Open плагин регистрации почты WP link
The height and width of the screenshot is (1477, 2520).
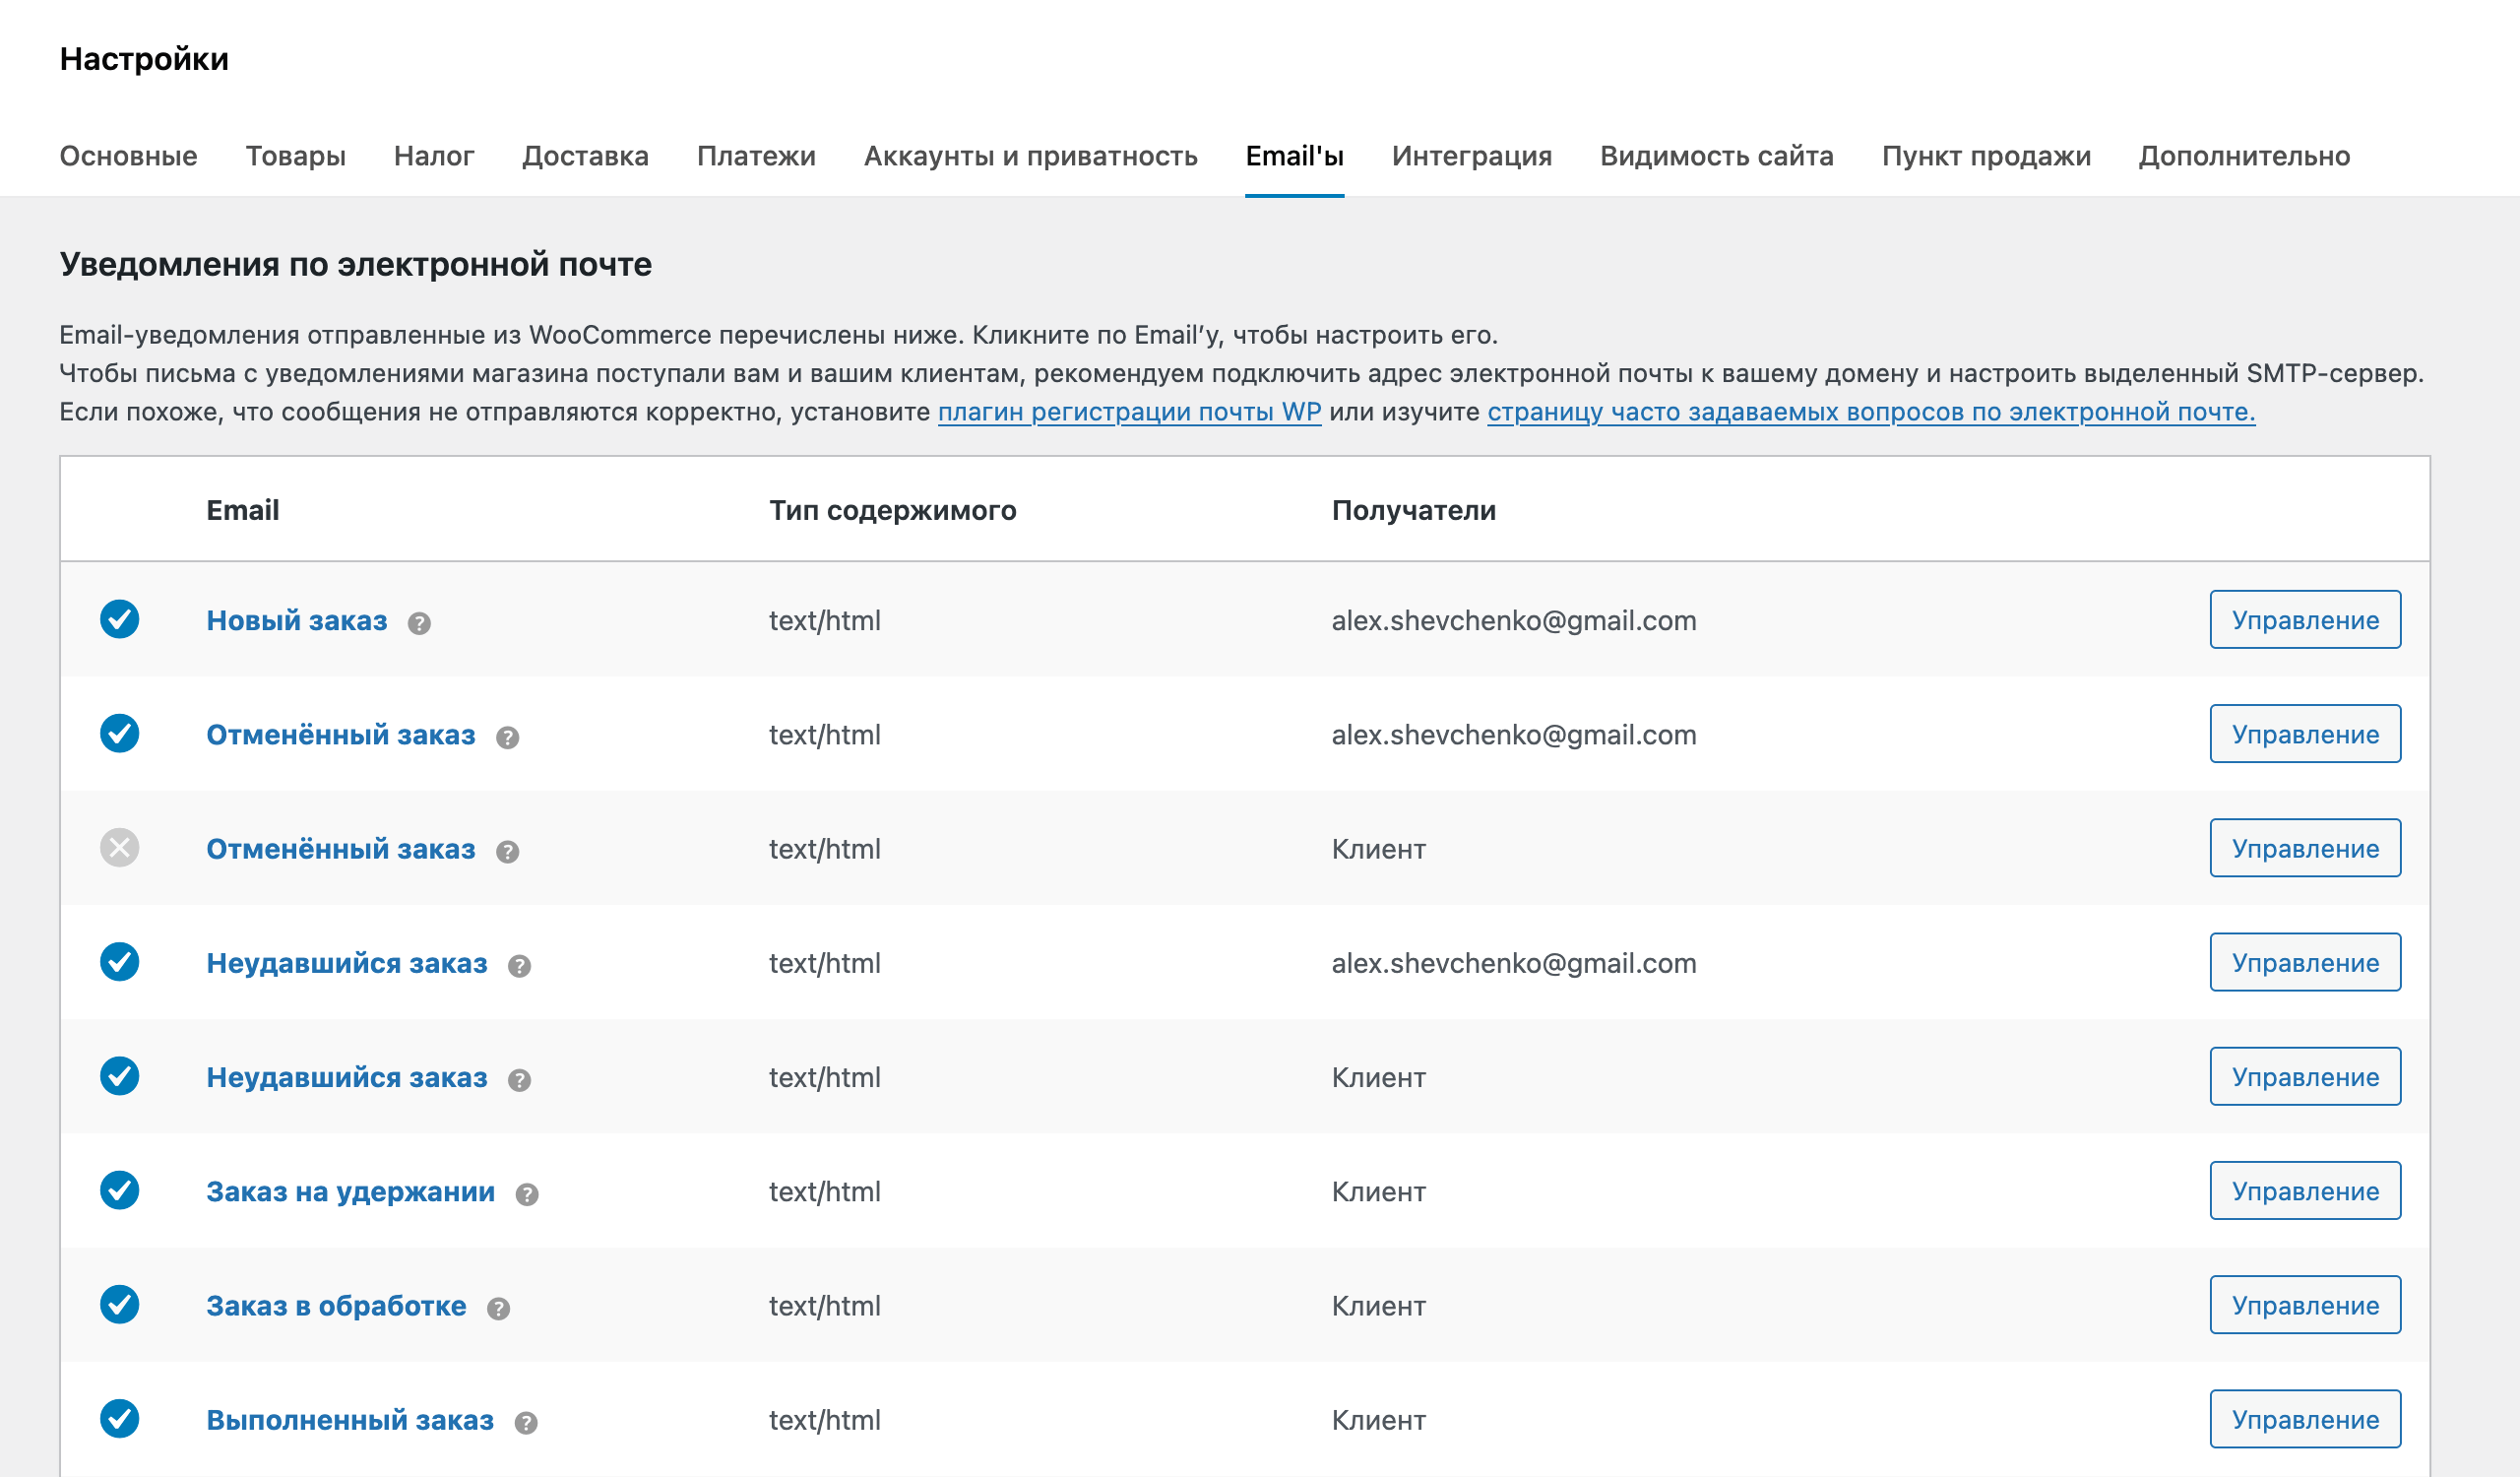pyautogui.click(x=1128, y=411)
